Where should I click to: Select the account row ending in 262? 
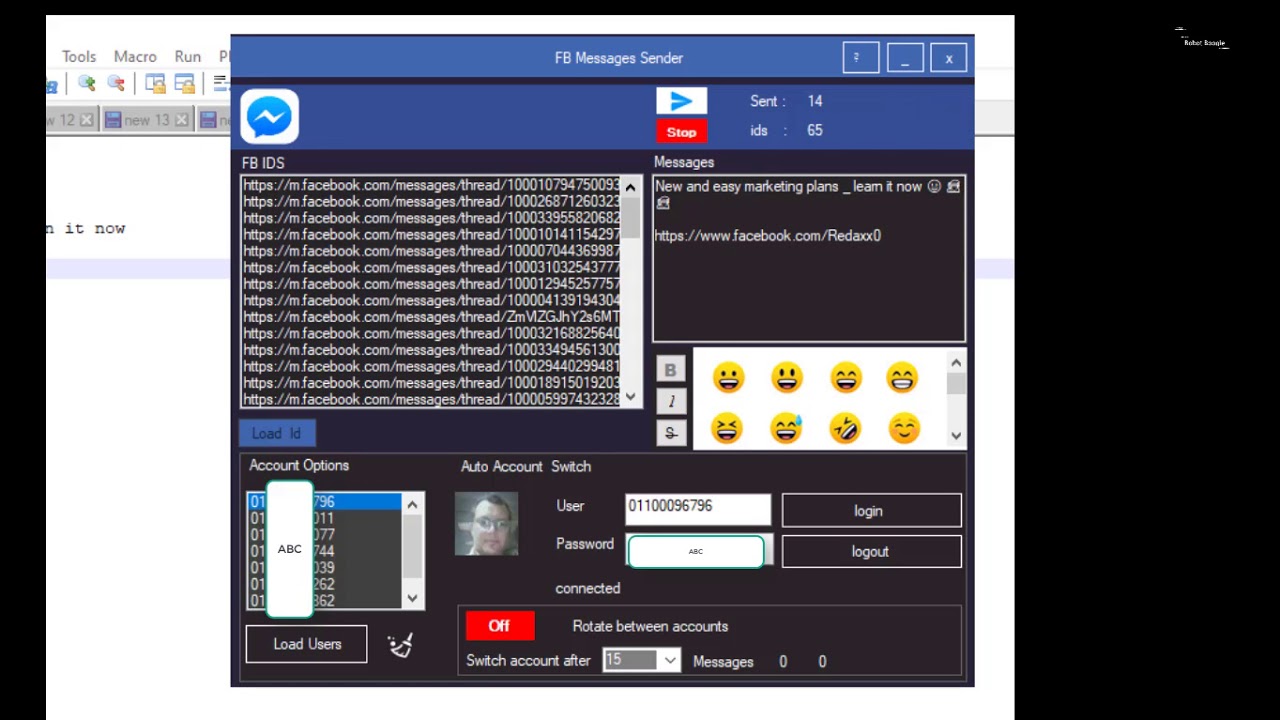[x=325, y=584]
